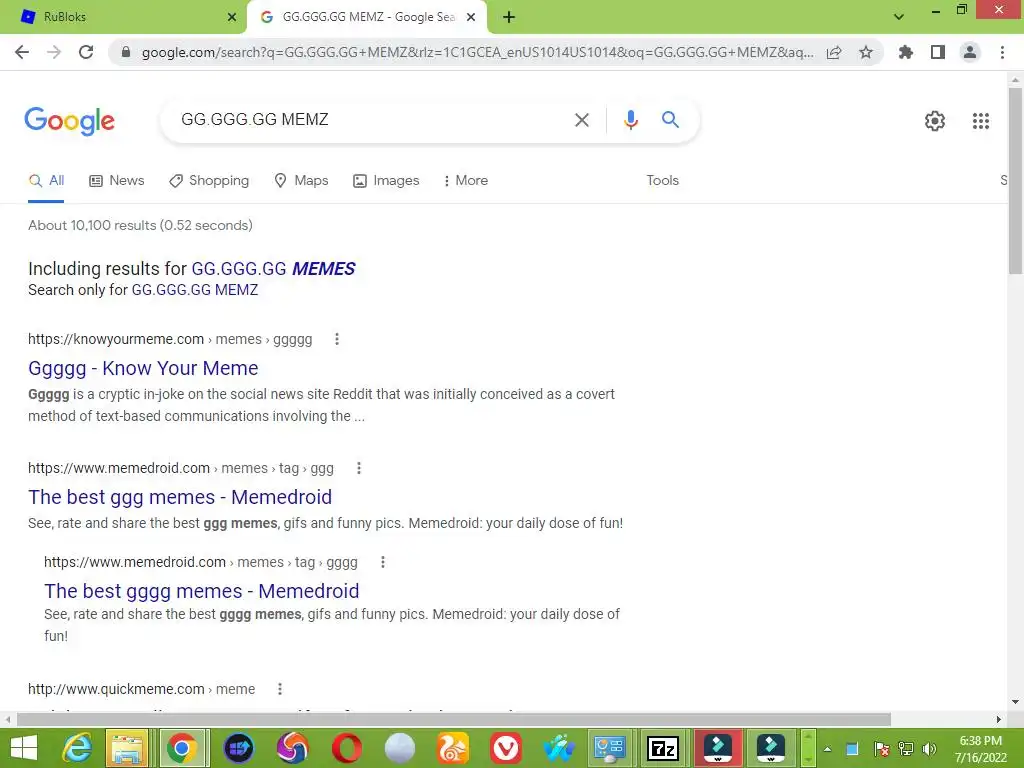Screen dimensions: 1024x768
Task: Switch to the Shopping results tab
Action: click(209, 181)
